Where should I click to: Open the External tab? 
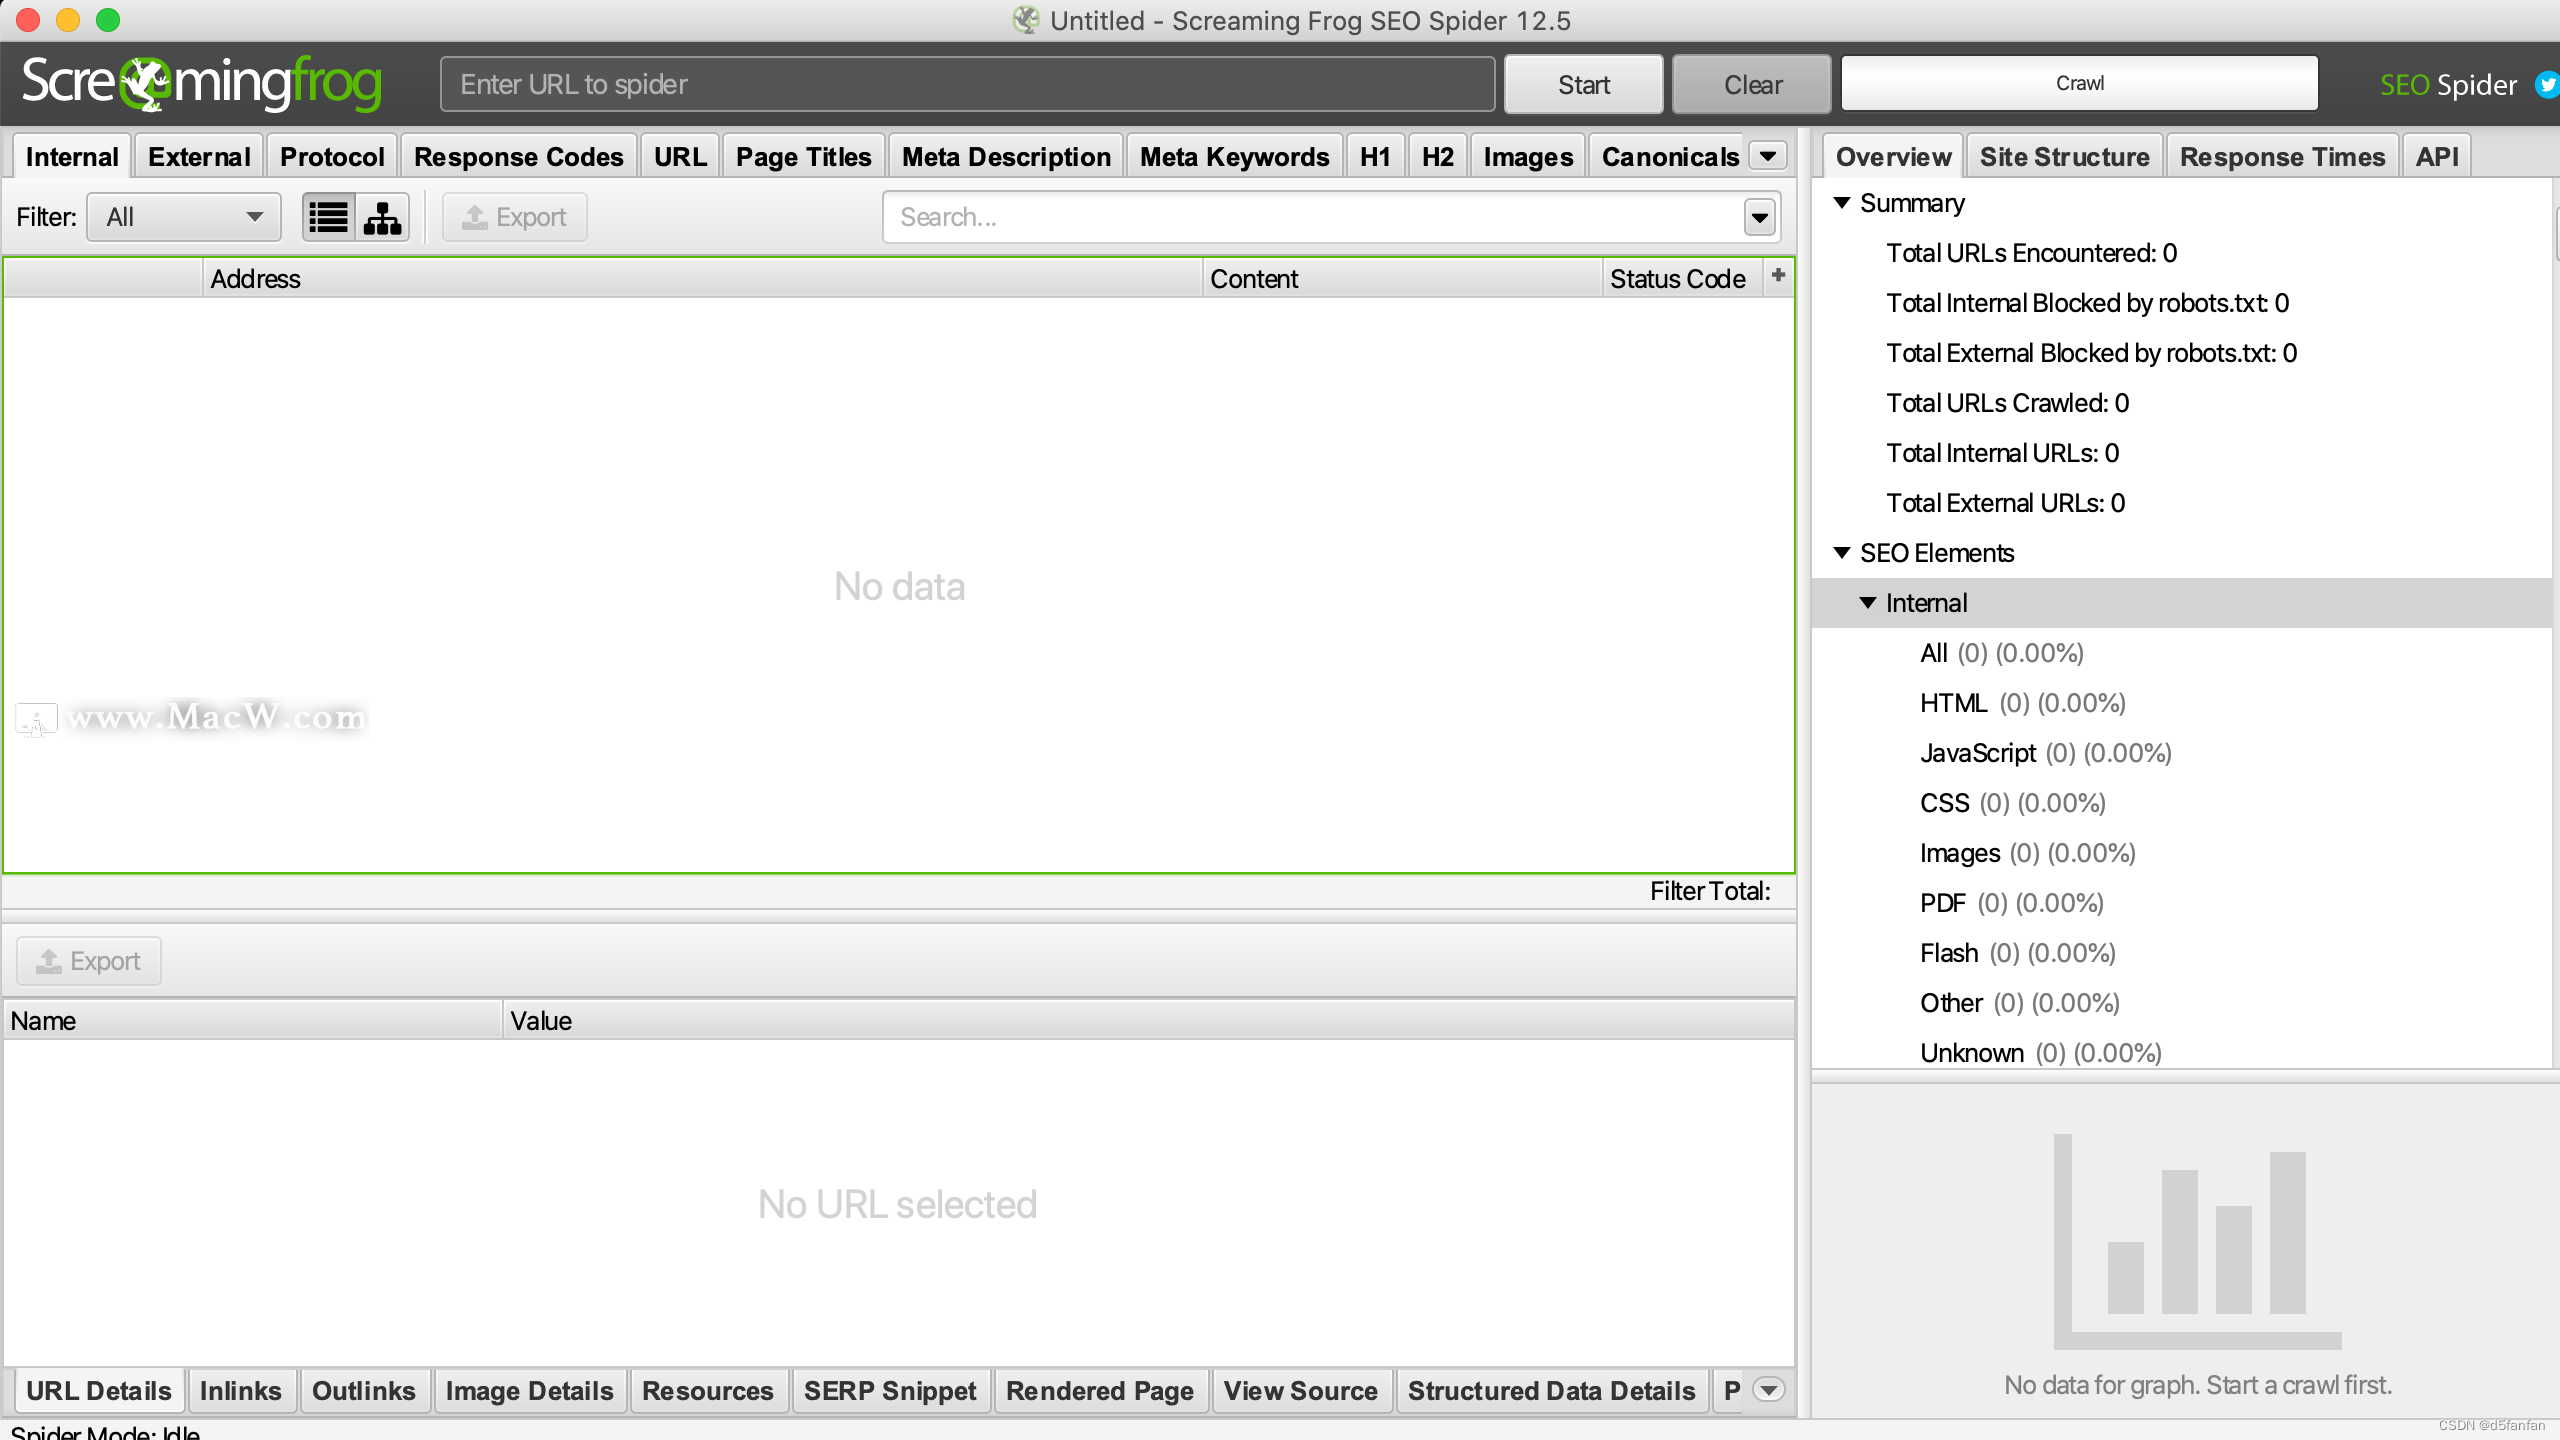pos(199,157)
